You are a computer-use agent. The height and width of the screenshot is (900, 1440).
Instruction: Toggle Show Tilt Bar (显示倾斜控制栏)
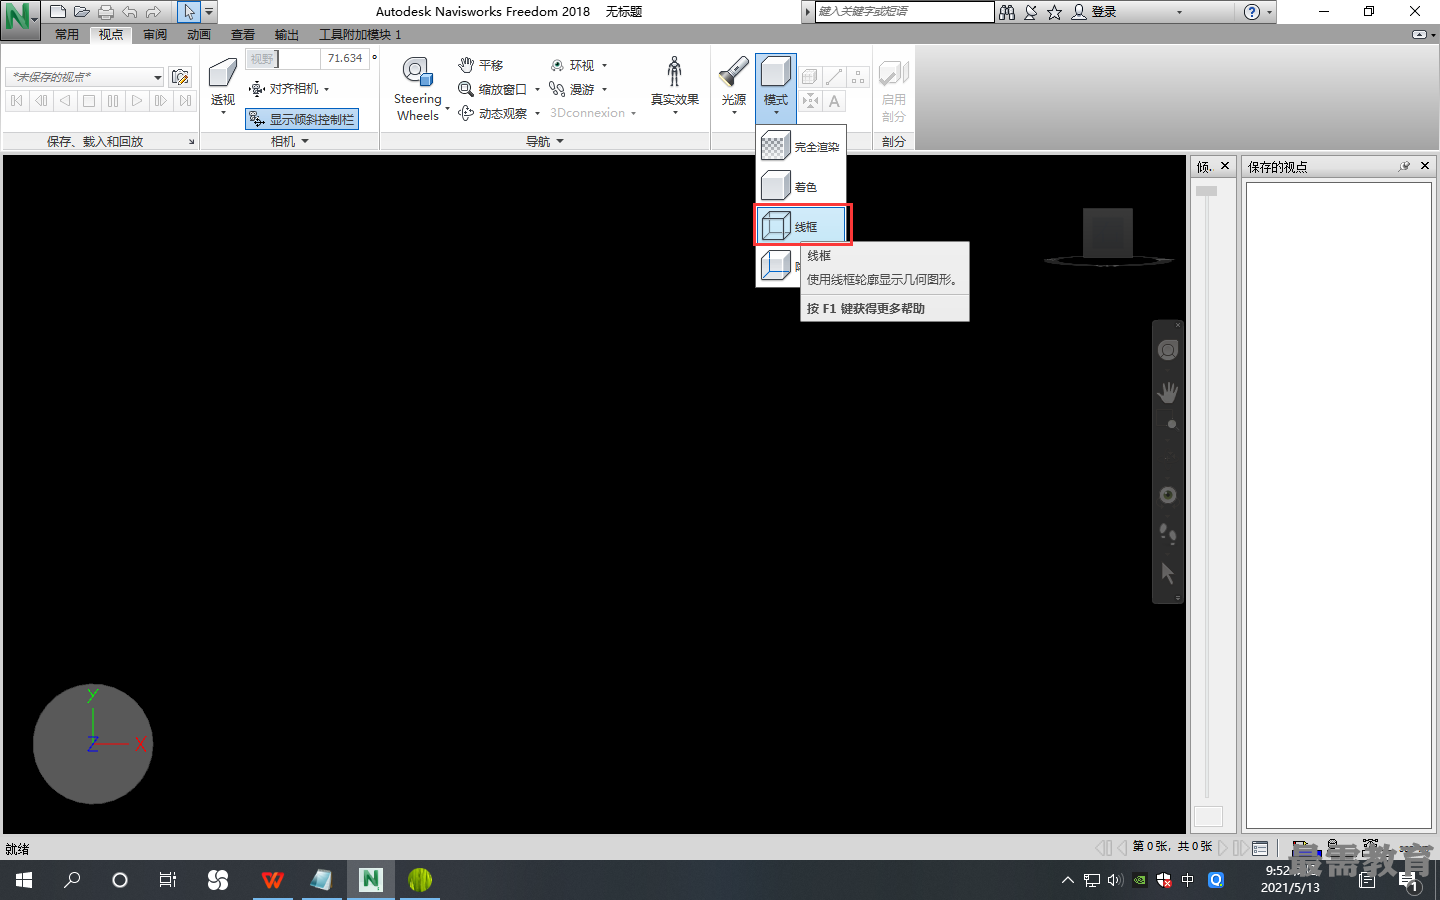point(302,119)
